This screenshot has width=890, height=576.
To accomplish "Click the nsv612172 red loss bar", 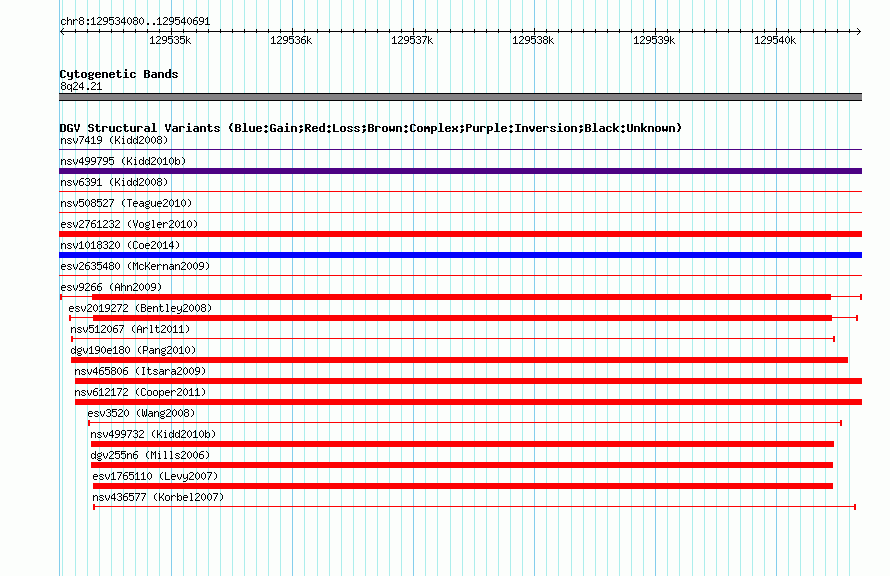I will coord(468,402).
